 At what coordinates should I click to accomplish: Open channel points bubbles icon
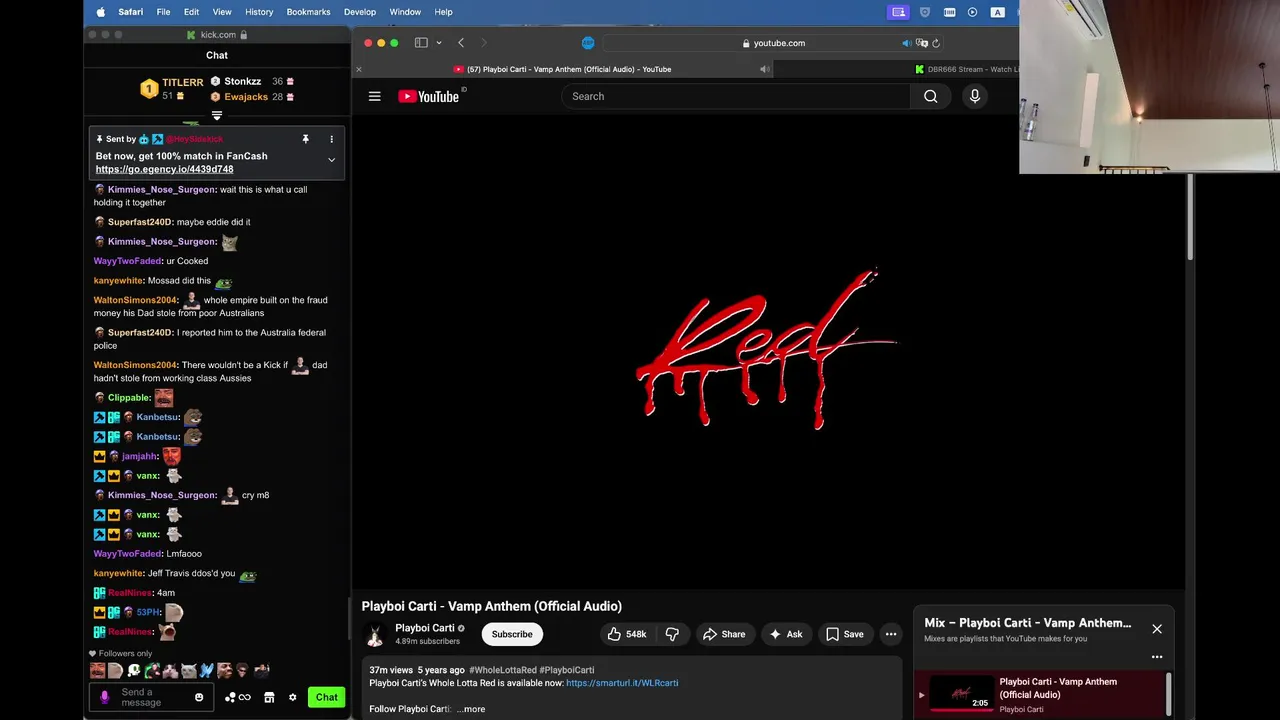click(238, 697)
